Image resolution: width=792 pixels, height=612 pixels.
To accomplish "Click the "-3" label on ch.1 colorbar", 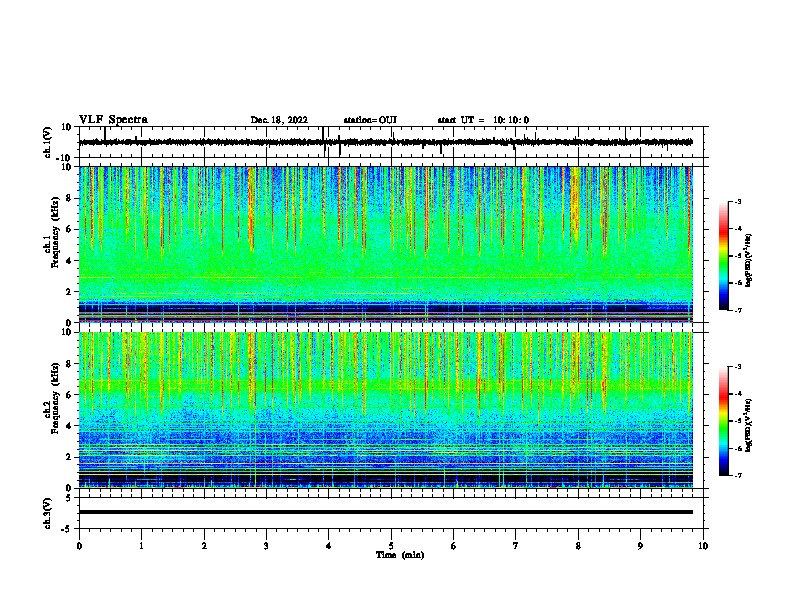I will point(737,201).
